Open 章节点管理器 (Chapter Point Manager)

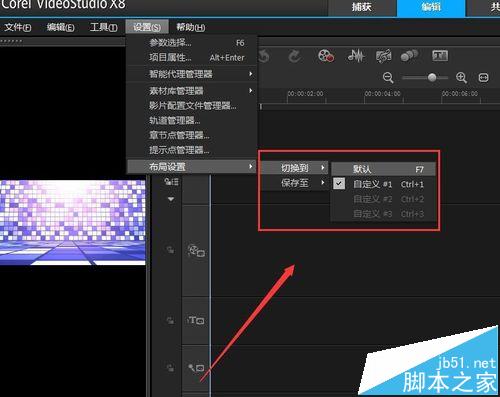click(192, 135)
